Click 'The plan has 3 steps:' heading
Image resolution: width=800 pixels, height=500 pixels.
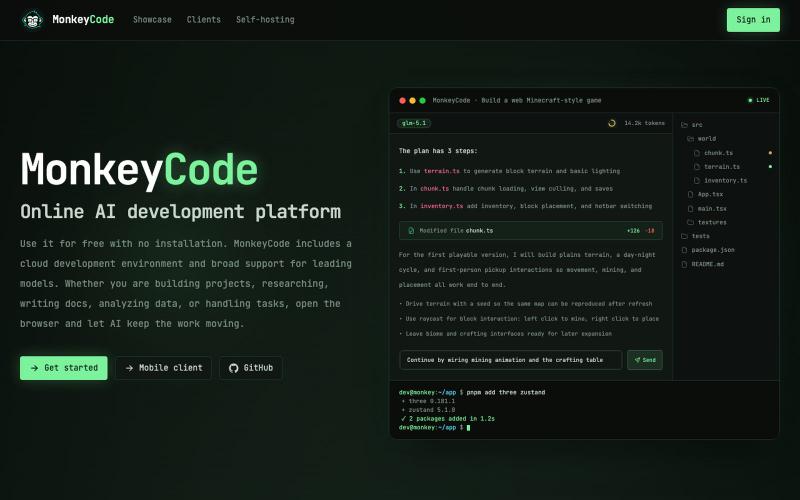[x=438, y=151]
